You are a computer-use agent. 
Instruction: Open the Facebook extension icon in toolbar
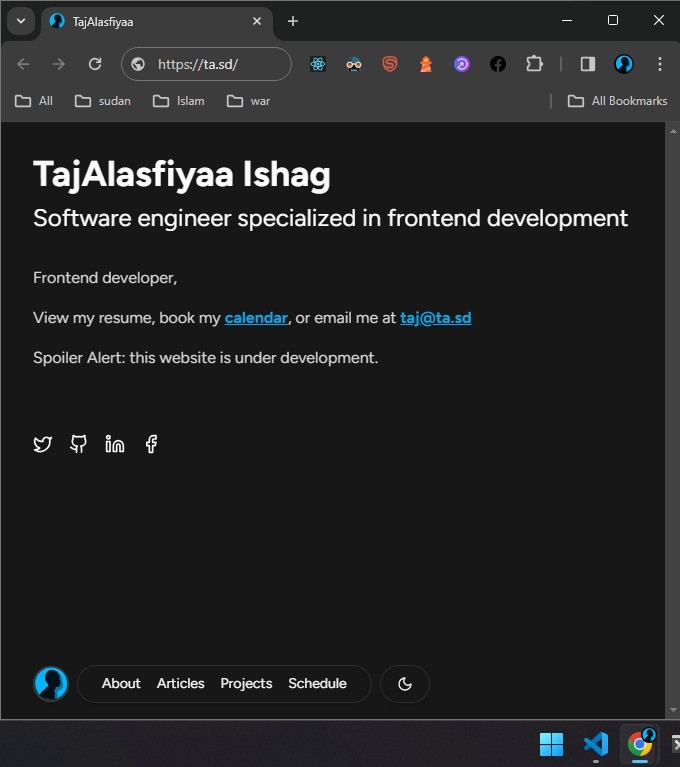(498, 64)
